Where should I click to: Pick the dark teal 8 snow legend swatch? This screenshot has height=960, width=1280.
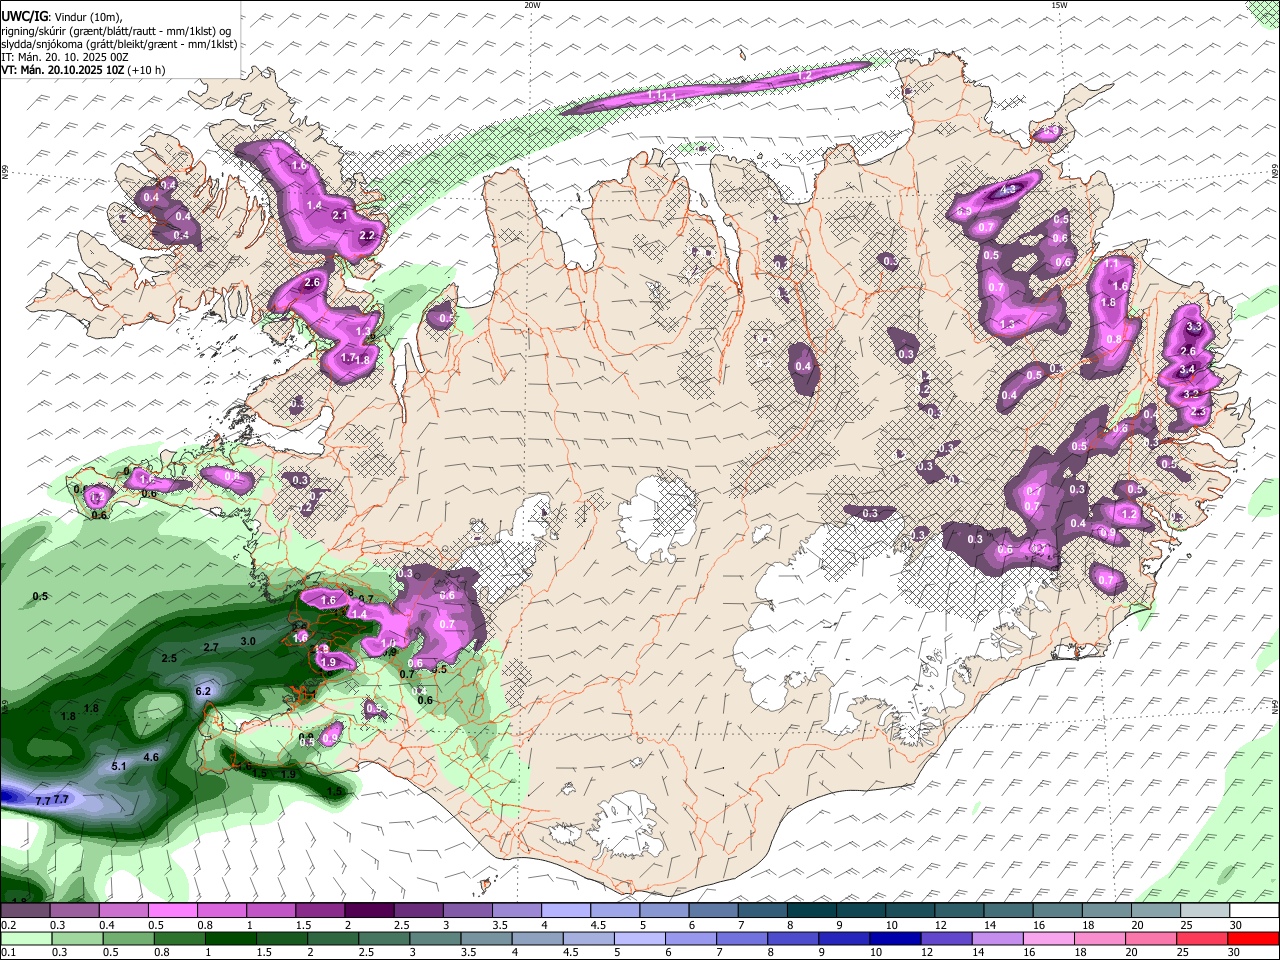(811, 911)
